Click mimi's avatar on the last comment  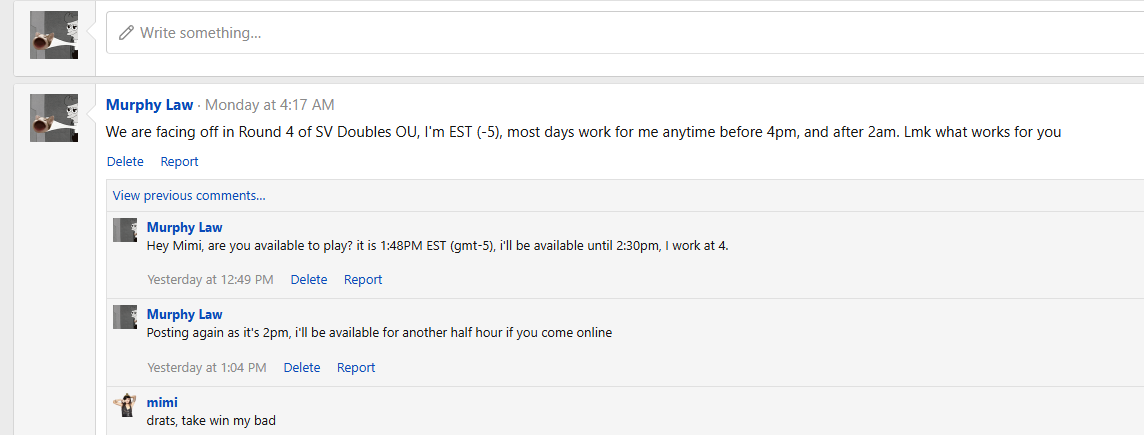tap(125, 405)
